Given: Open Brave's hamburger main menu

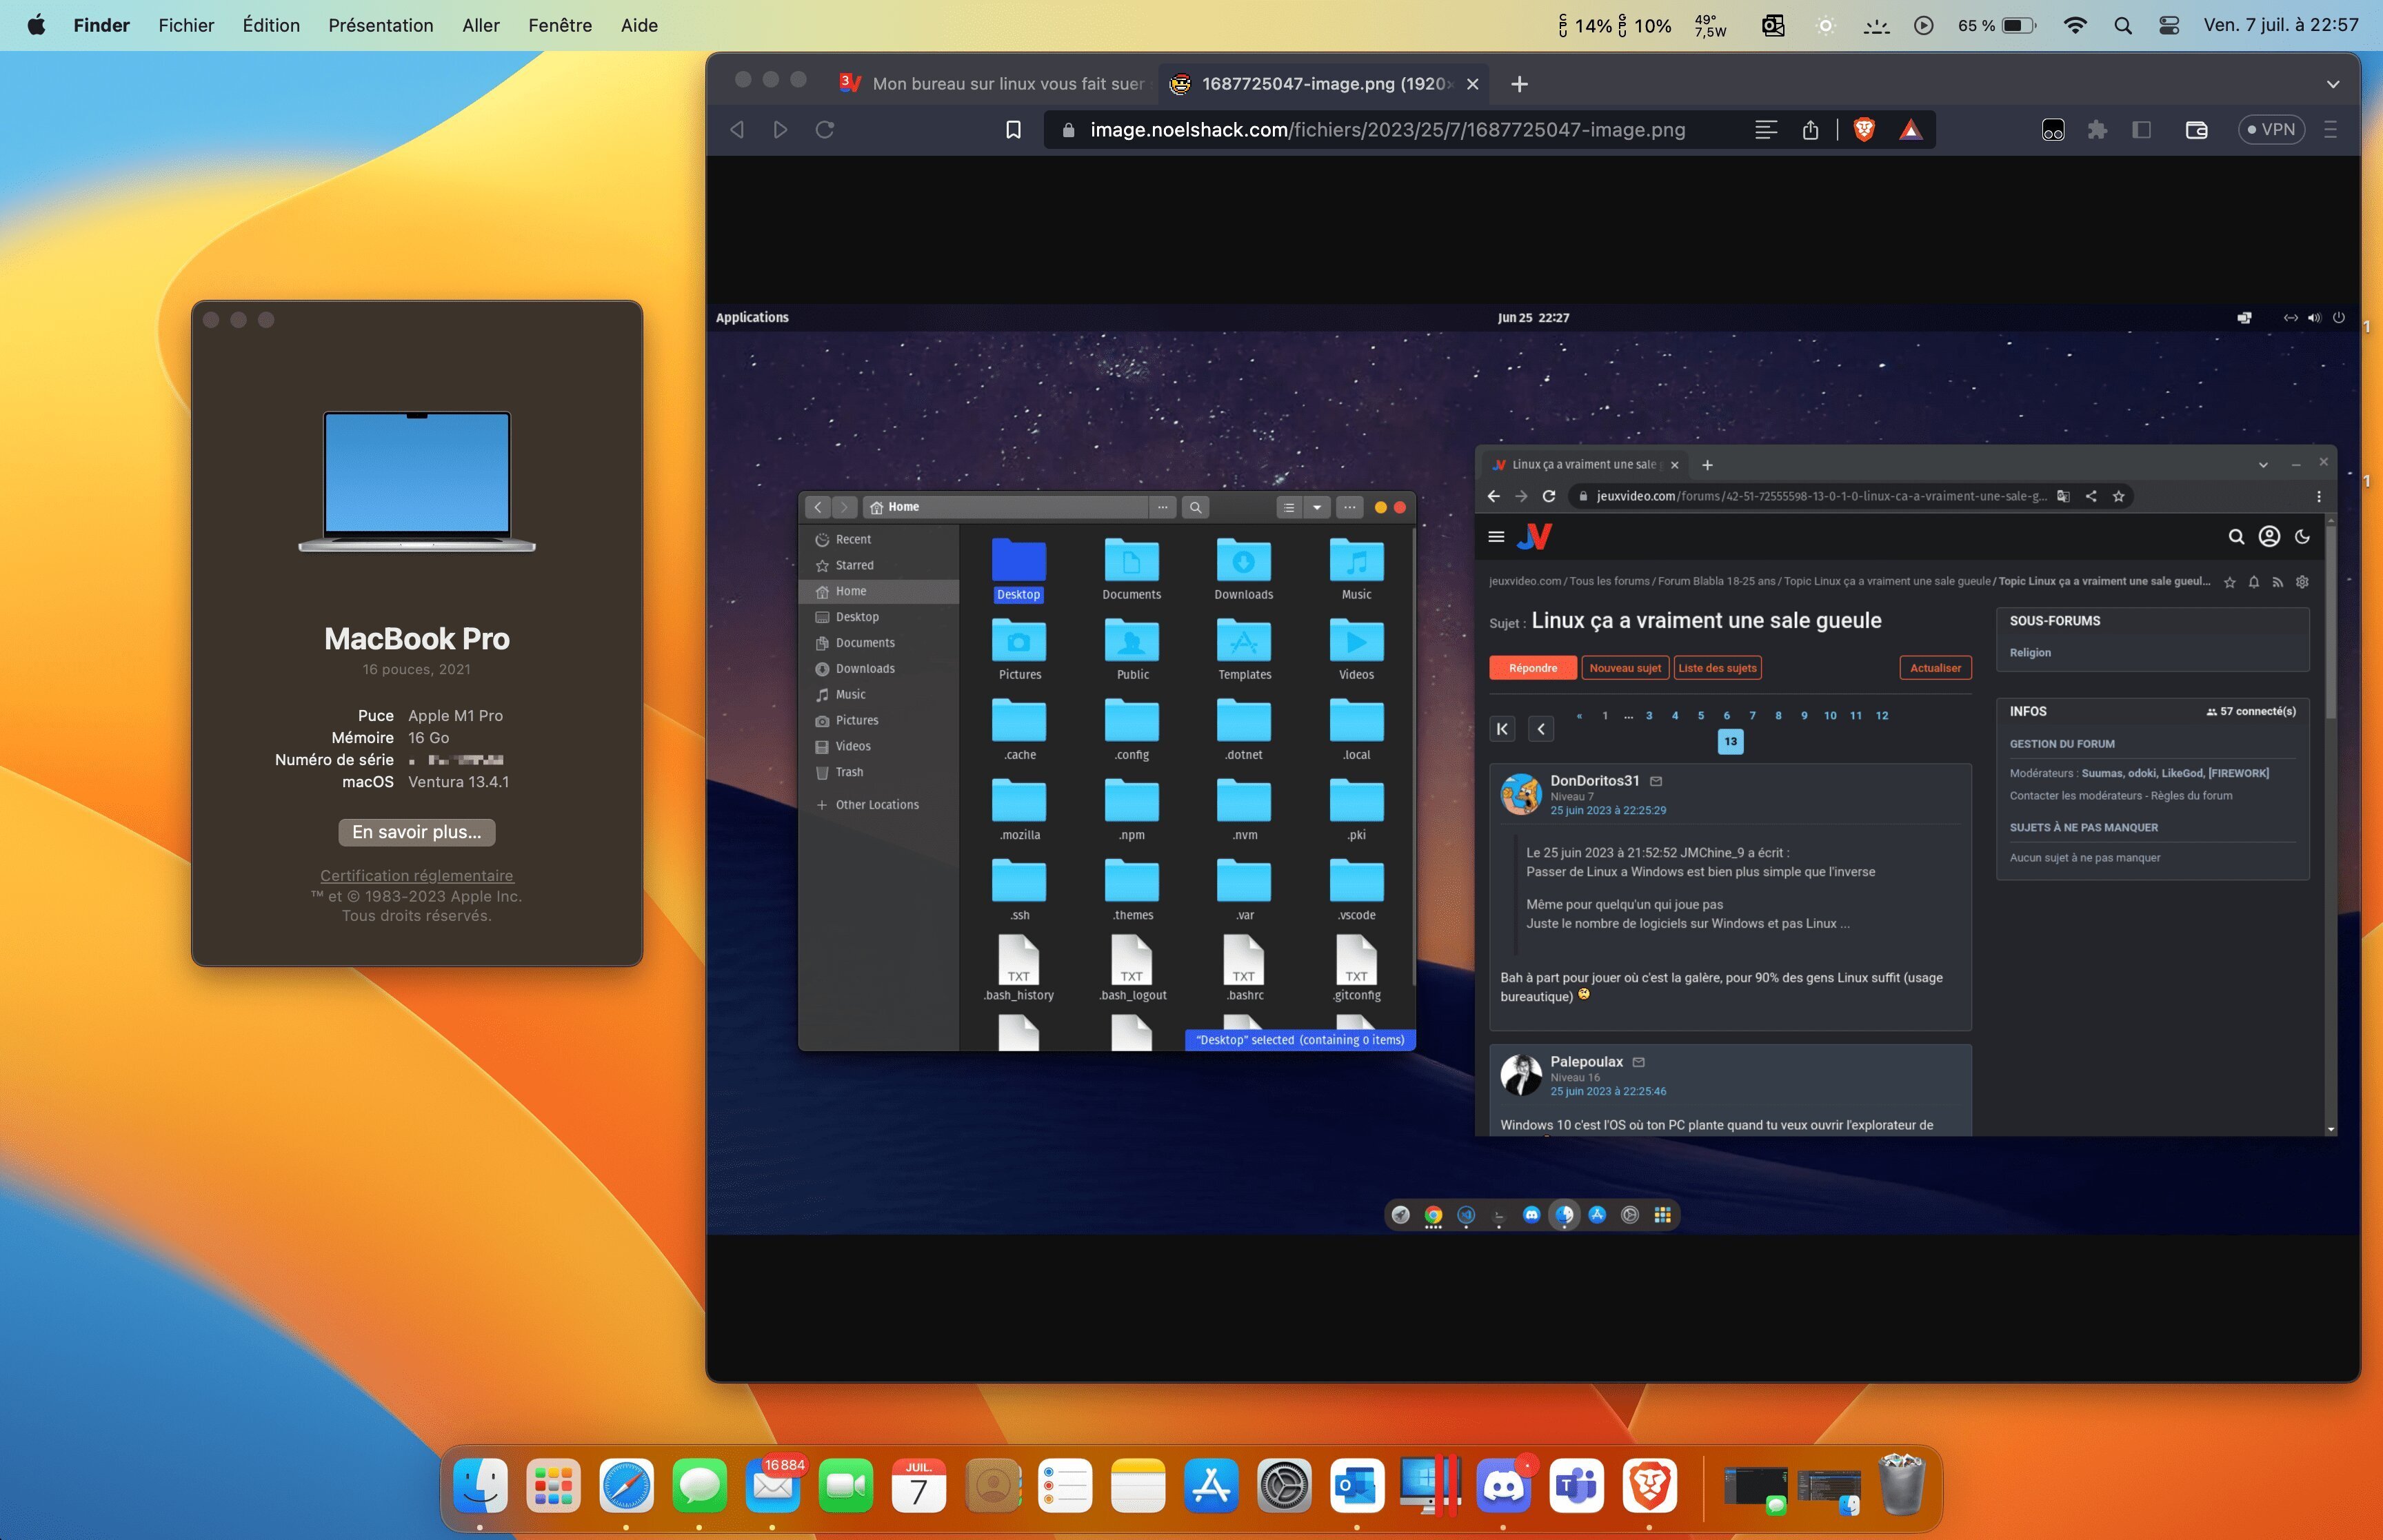Looking at the screenshot, I should (2330, 130).
